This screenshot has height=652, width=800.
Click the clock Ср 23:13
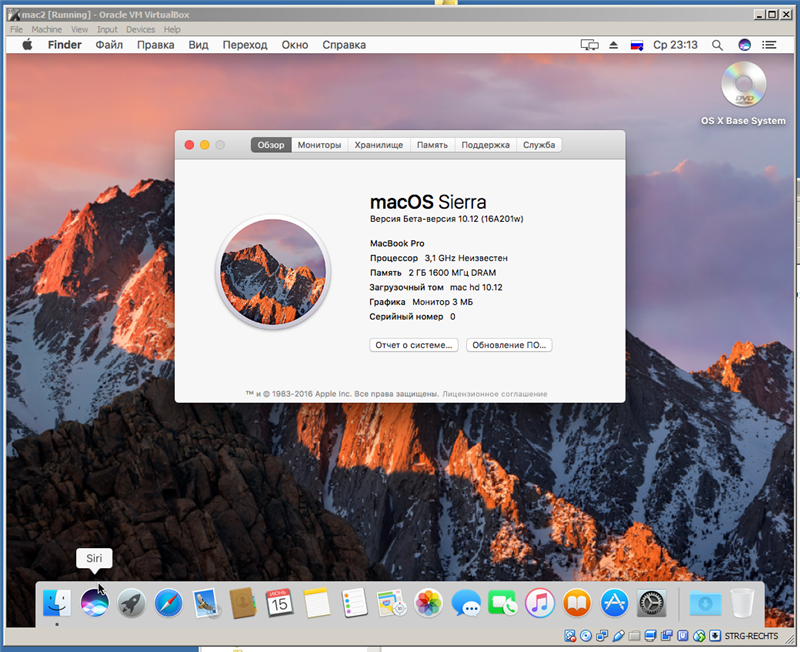point(675,45)
